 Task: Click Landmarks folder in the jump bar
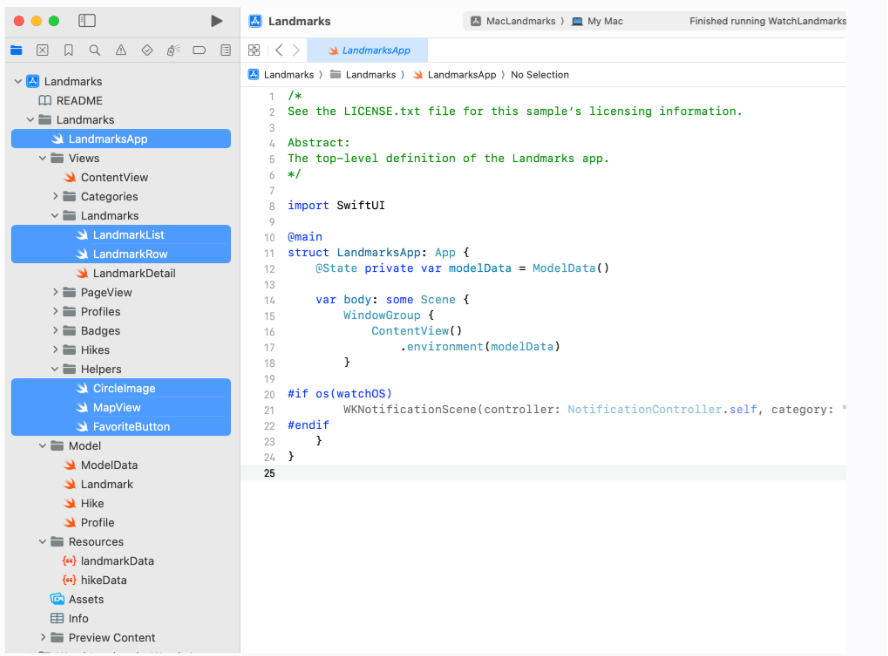363,75
